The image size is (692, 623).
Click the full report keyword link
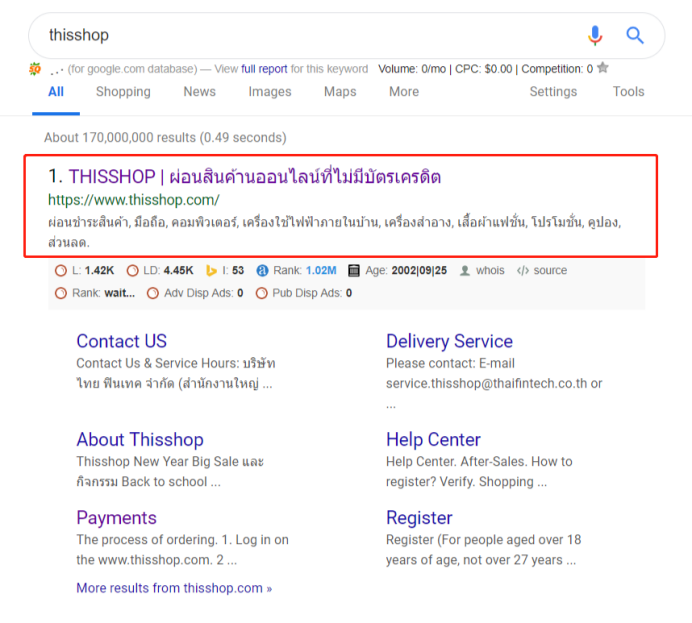tap(264, 69)
